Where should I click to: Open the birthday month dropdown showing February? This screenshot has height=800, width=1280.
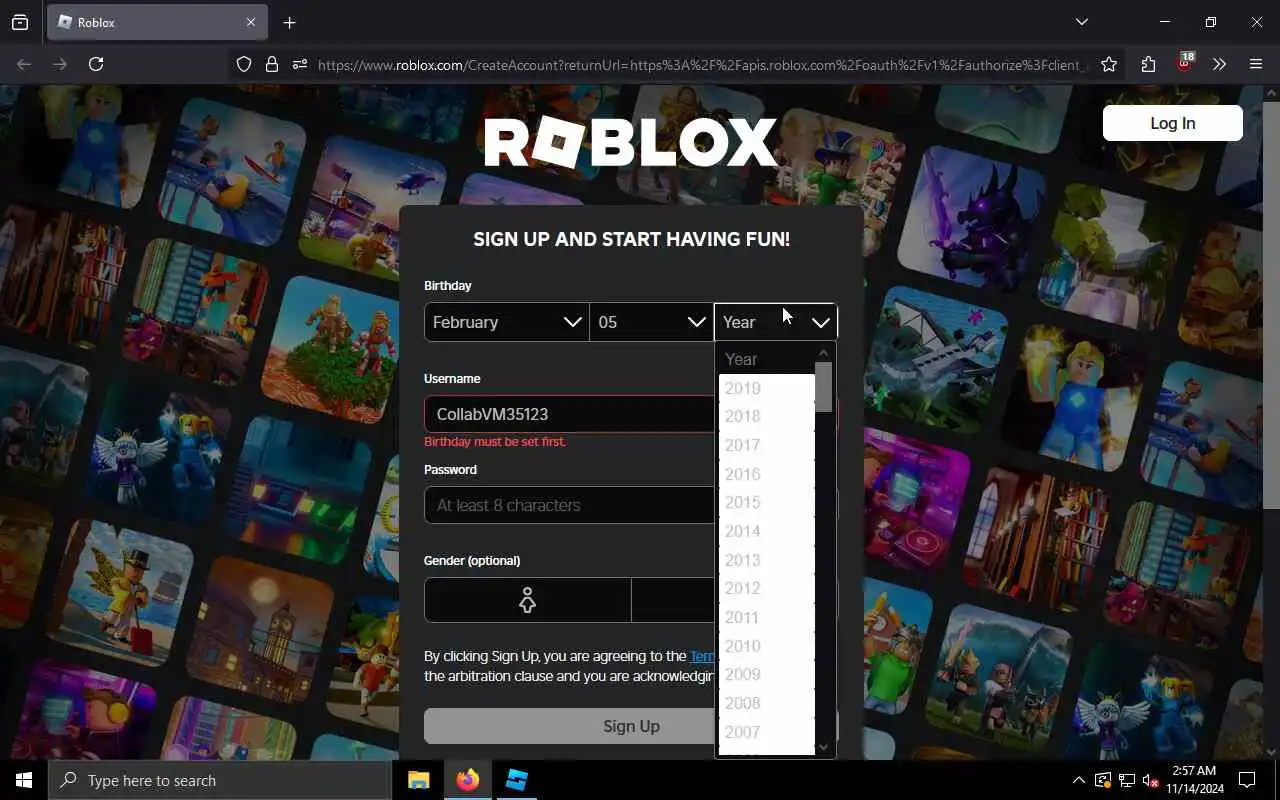pyautogui.click(x=507, y=322)
